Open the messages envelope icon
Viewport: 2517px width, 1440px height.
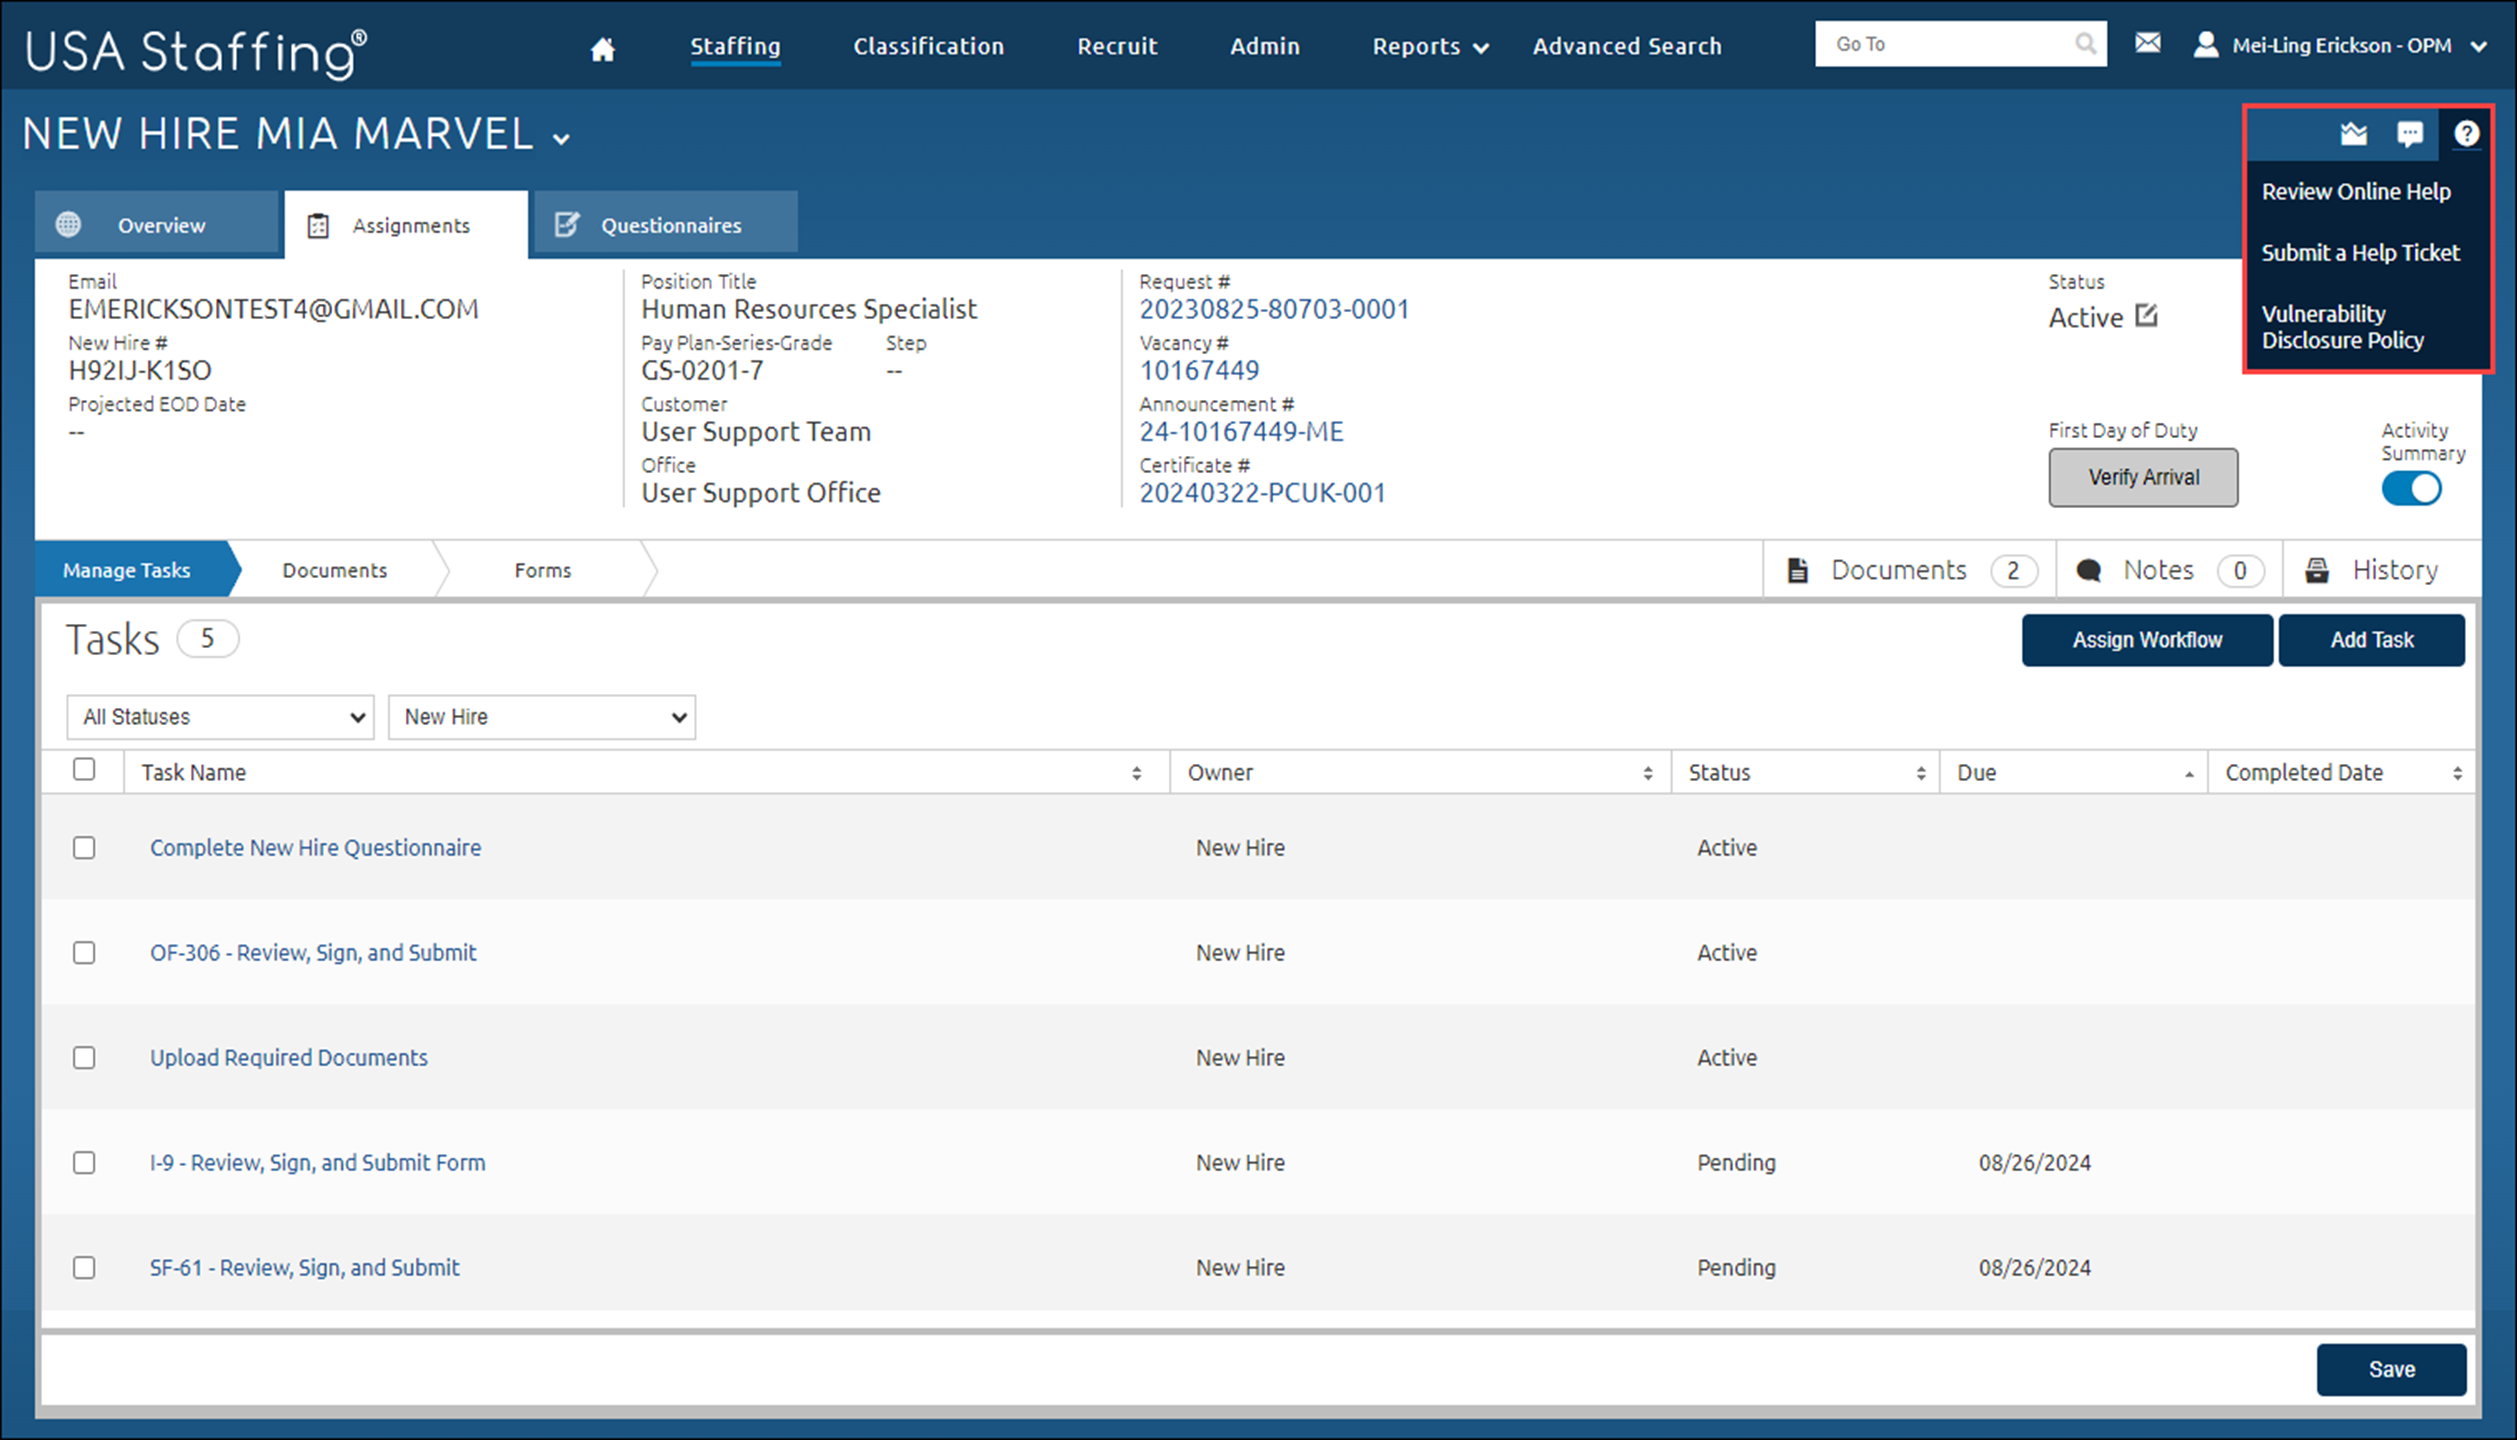[2148, 43]
